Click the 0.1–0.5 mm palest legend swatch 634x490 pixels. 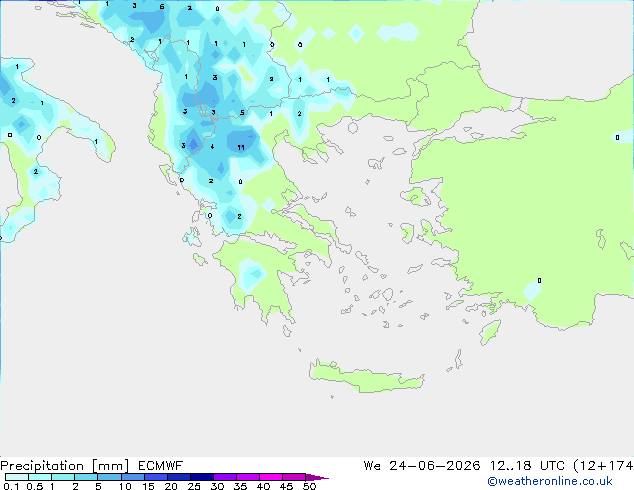[17, 477]
